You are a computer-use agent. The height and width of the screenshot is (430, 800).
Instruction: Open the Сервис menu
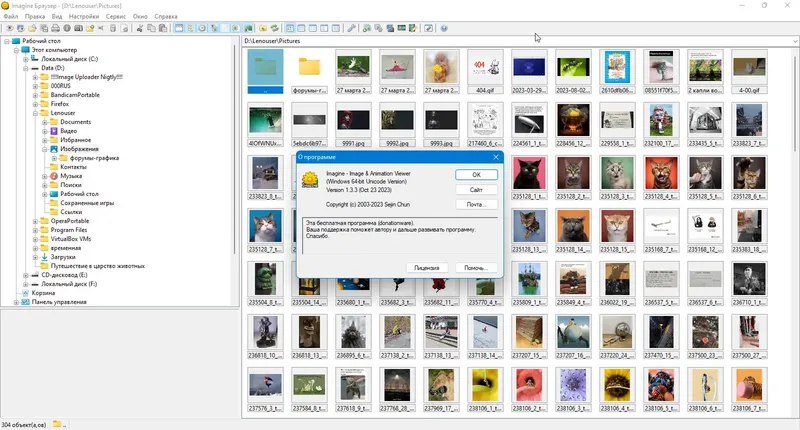click(116, 16)
